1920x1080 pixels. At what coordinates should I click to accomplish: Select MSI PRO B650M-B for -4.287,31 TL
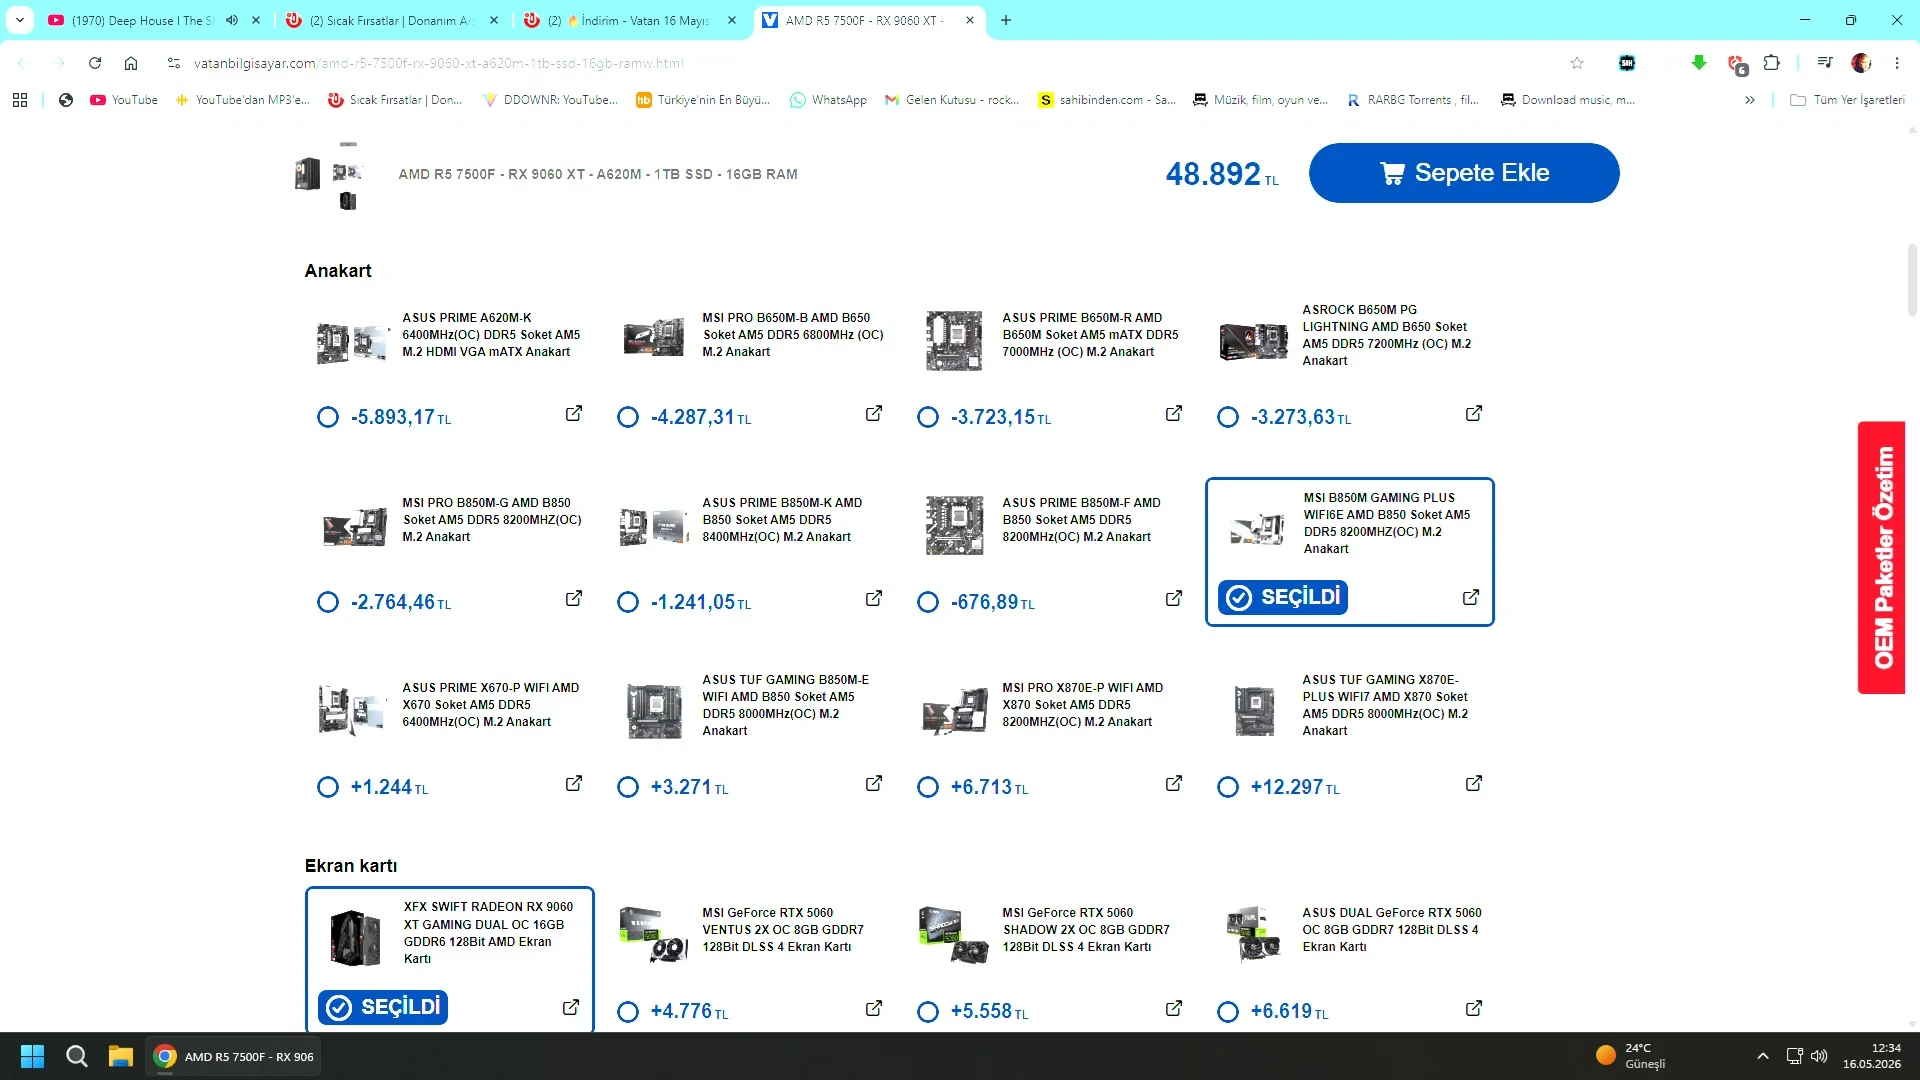coord(628,417)
